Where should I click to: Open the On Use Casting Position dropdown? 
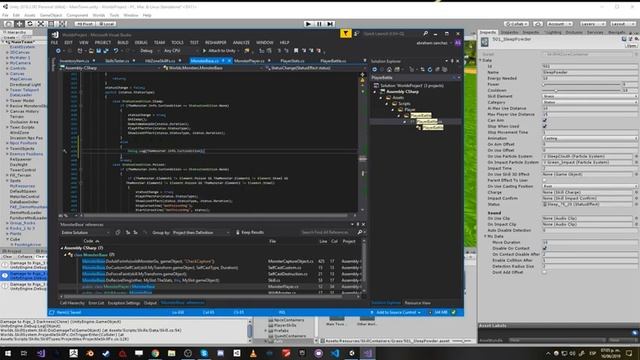[590, 186]
